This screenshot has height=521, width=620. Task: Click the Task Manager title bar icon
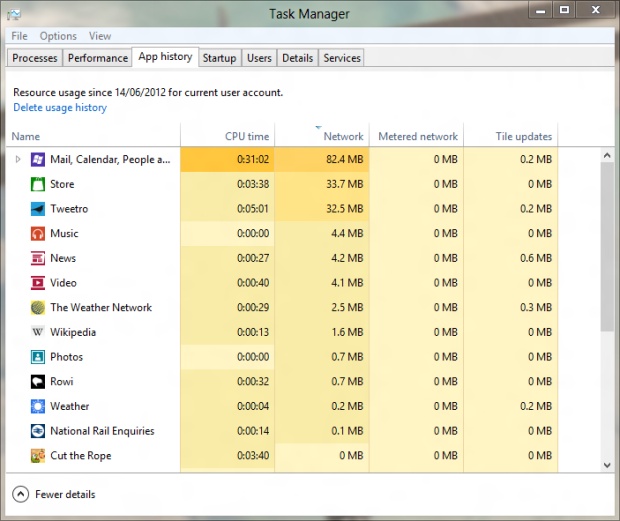click(x=14, y=15)
